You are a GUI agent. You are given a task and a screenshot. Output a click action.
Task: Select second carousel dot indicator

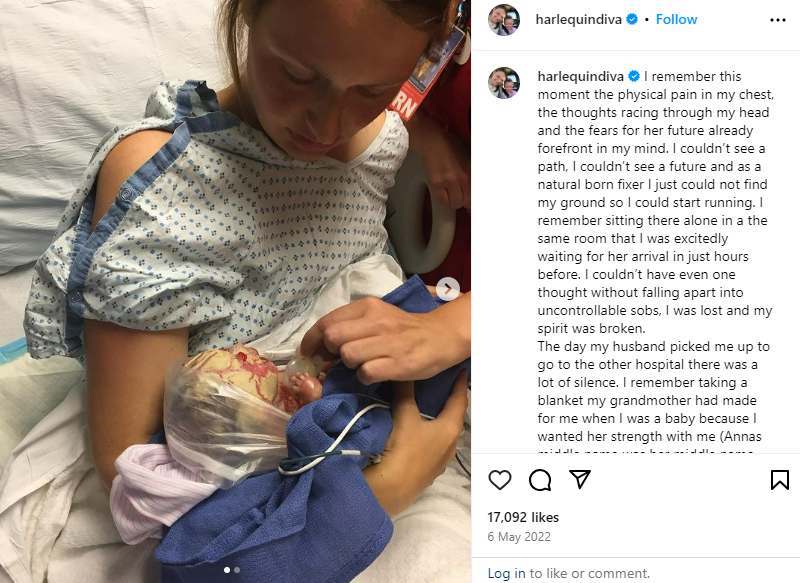coord(237,570)
